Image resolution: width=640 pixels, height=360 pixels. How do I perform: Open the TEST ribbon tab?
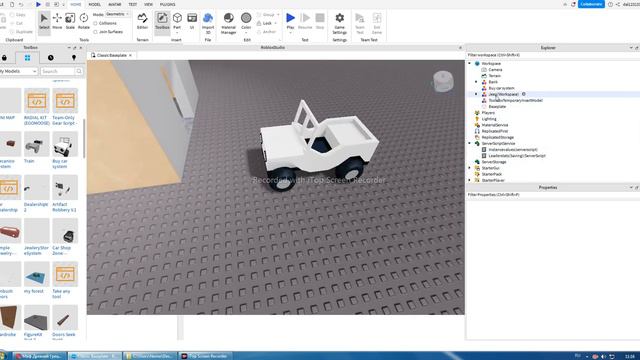click(x=133, y=4)
